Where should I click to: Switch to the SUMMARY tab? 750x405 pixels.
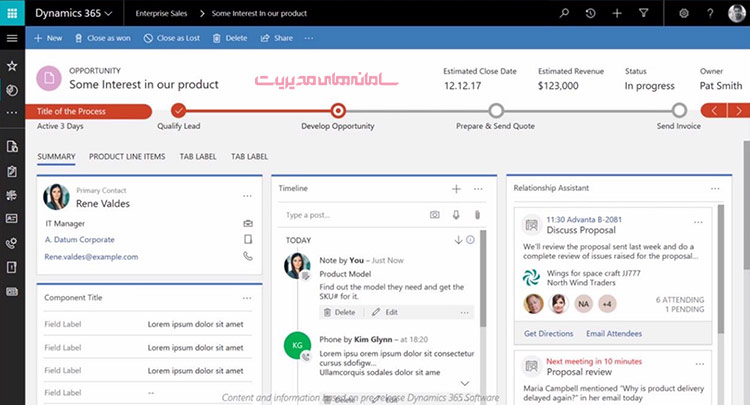pyautogui.click(x=56, y=157)
